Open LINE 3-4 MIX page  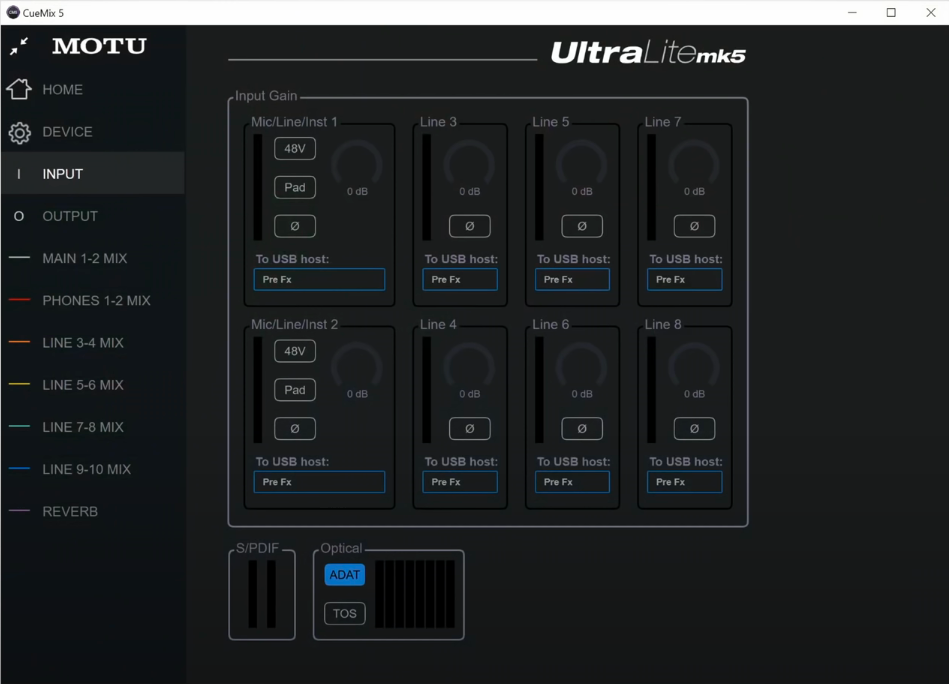point(93,343)
